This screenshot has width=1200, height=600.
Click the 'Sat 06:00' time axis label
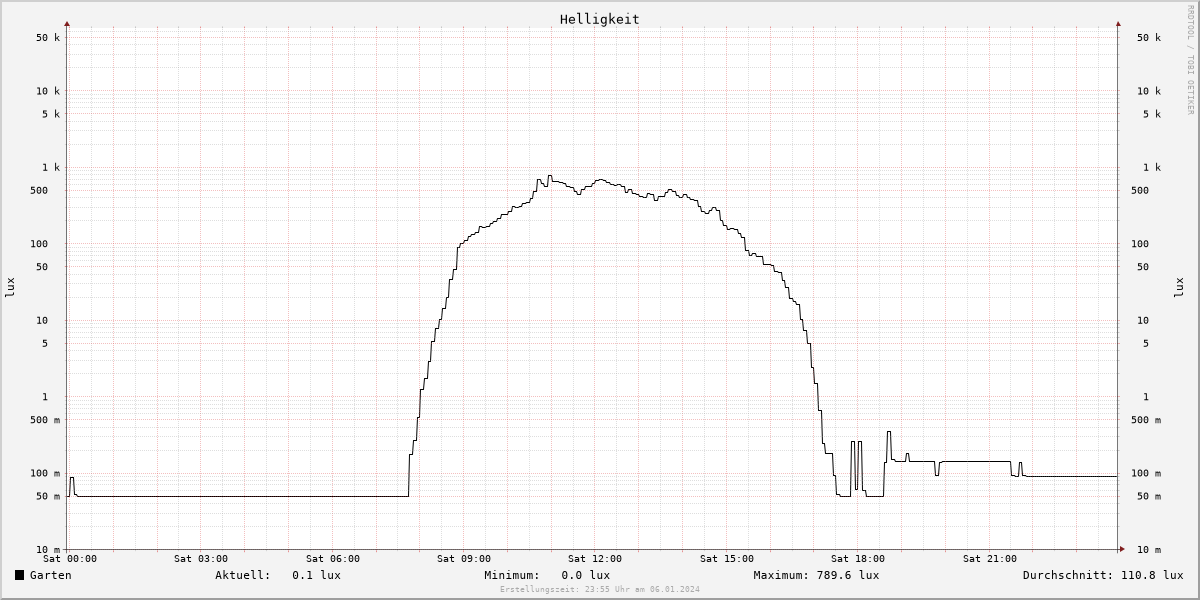coord(333,559)
